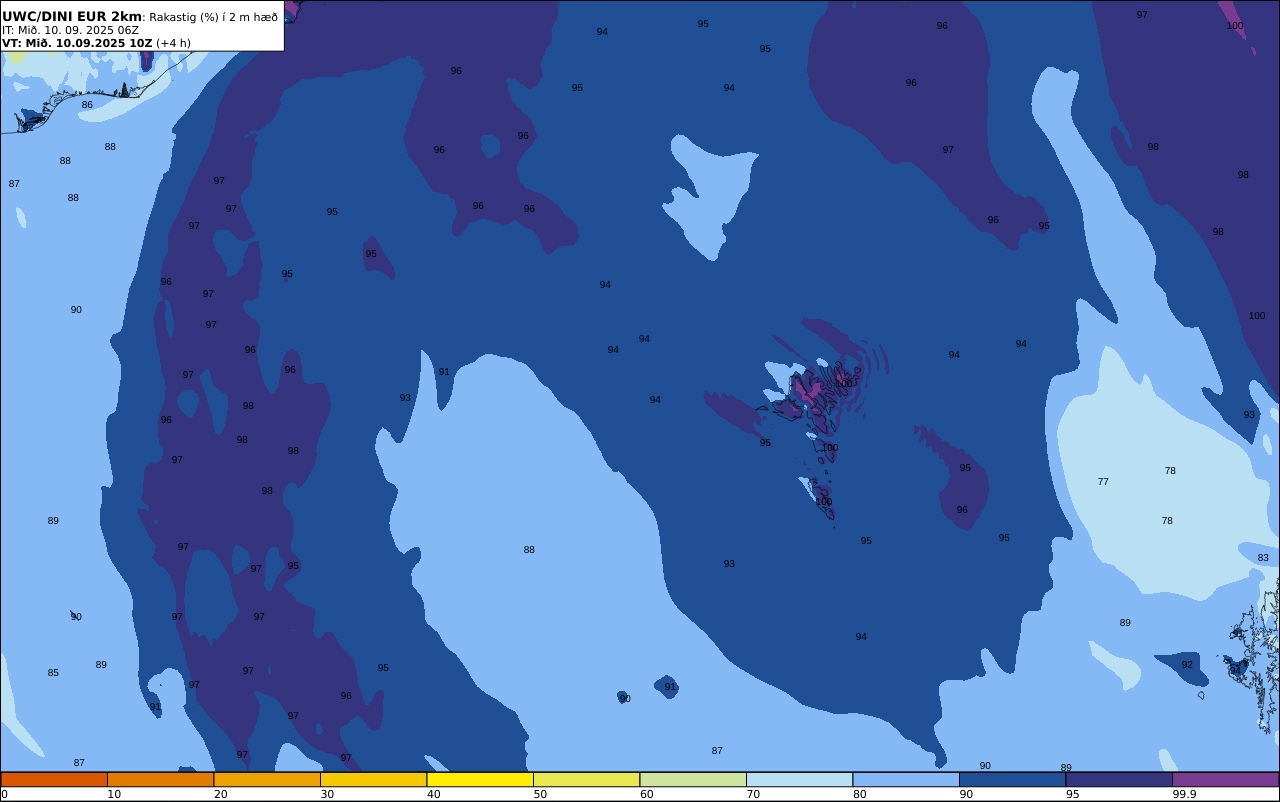Screen dimensions: 1280x802
Task: Click the '(+4 h)' forecast offset text
Action: pyautogui.click(x=174, y=43)
